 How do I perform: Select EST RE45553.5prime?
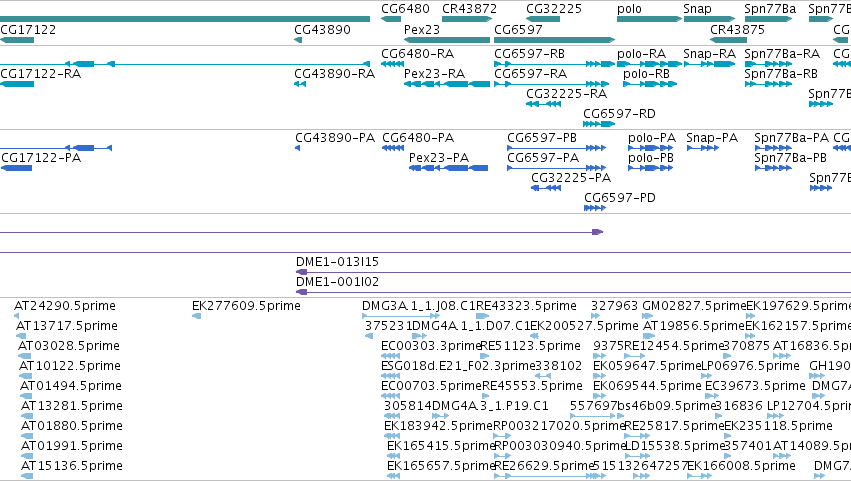(532, 386)
